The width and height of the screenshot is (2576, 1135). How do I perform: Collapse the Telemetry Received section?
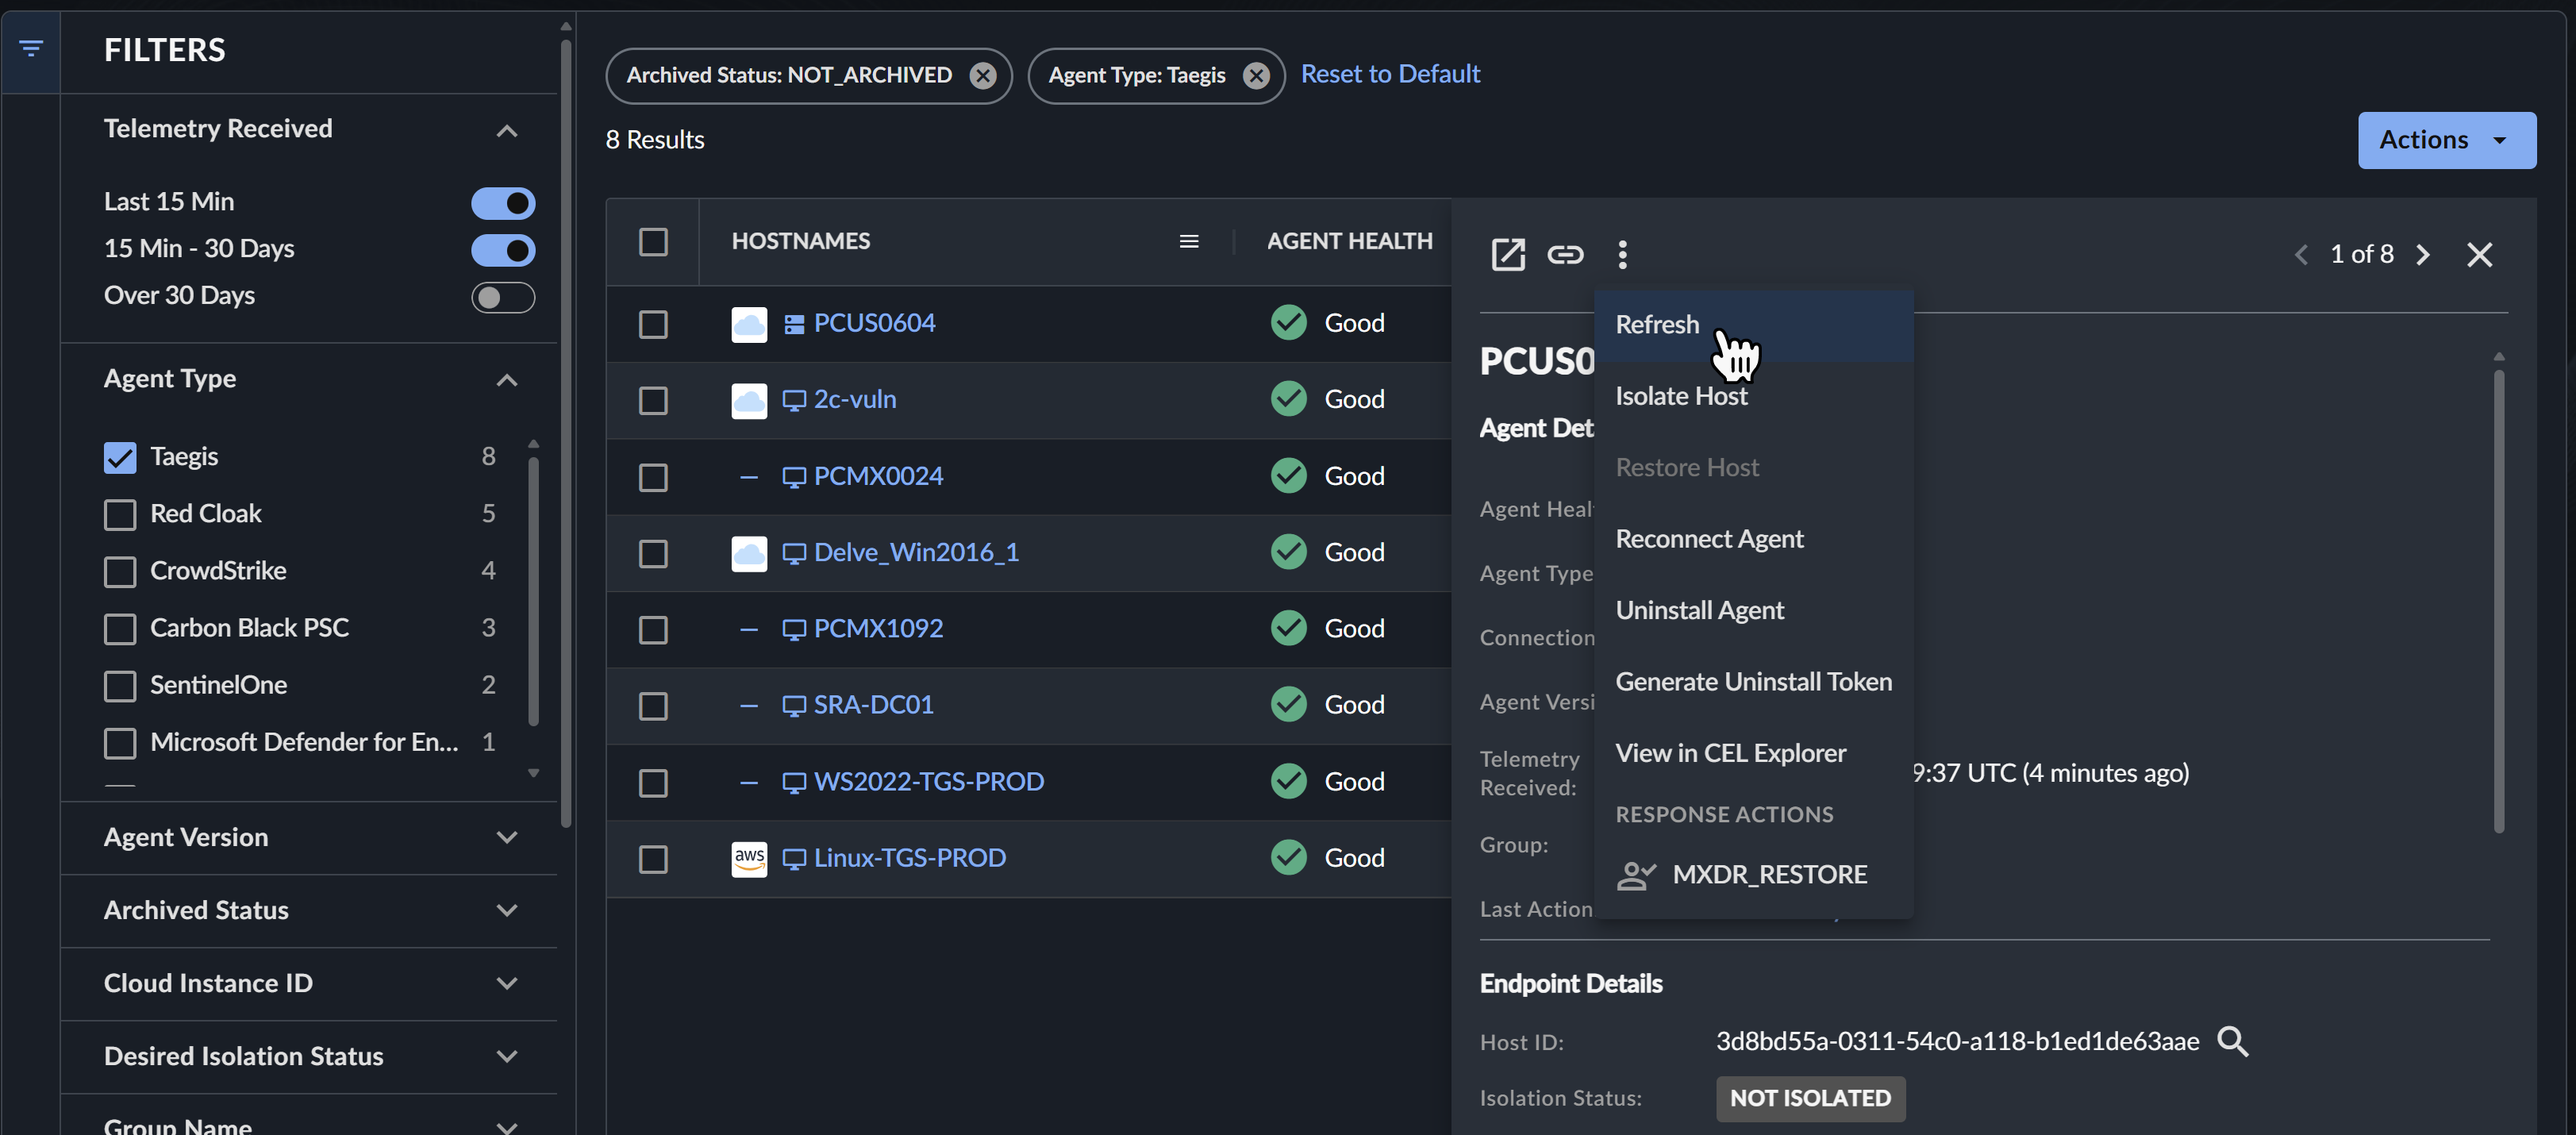(507, 131)
